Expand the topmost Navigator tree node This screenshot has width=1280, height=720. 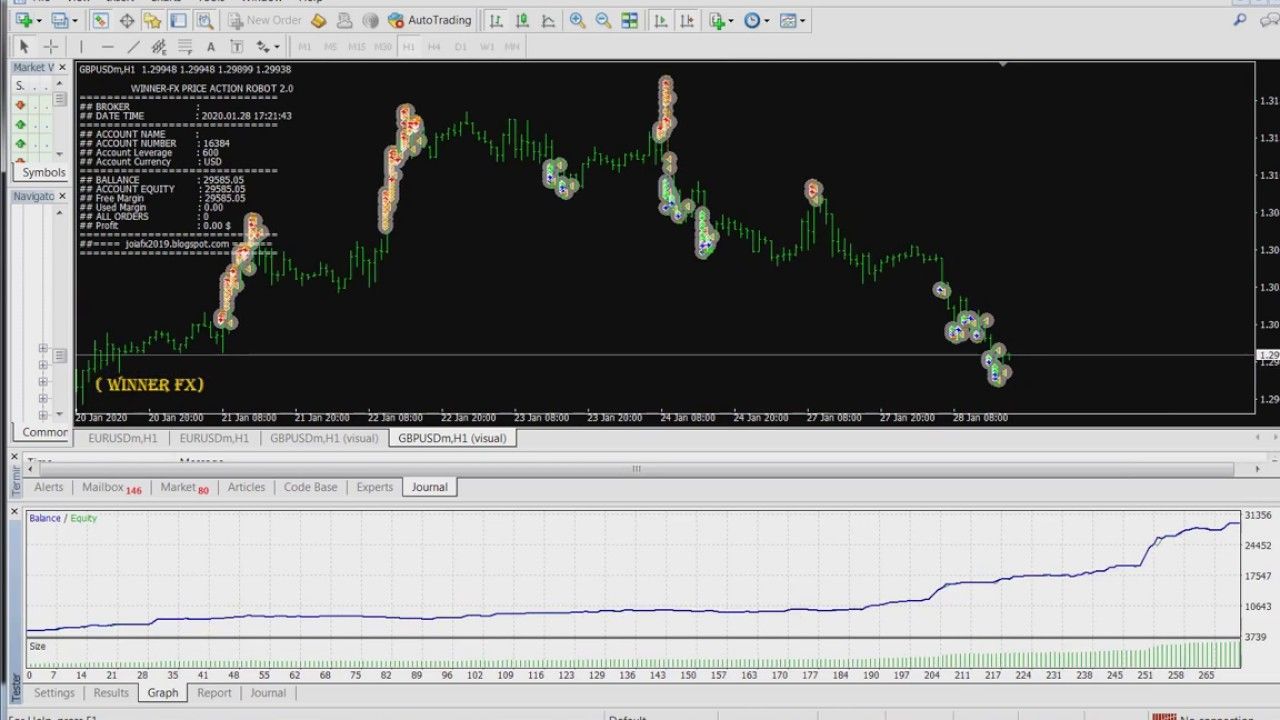click(x=43, y=348)
